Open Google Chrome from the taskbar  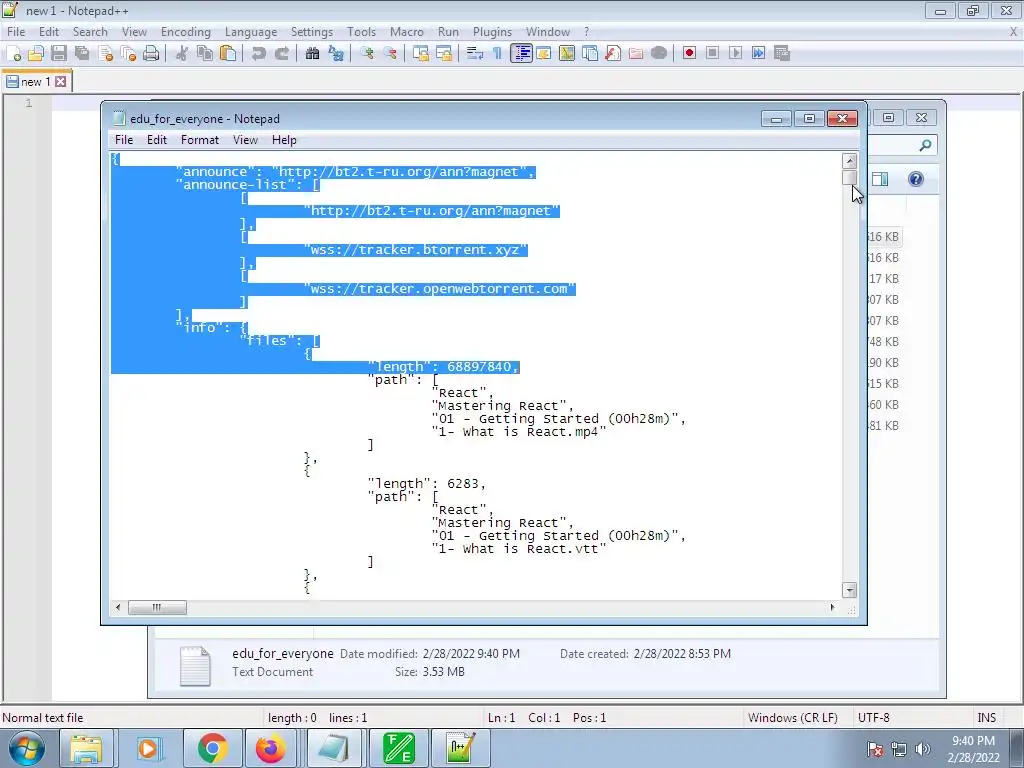[212, 748]
